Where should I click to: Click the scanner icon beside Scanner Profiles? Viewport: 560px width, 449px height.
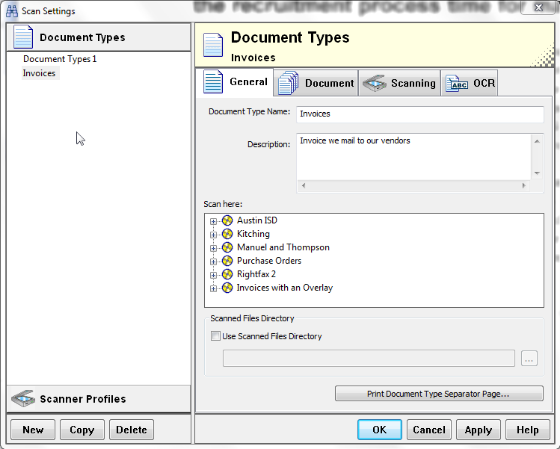[x=23, y=399]
